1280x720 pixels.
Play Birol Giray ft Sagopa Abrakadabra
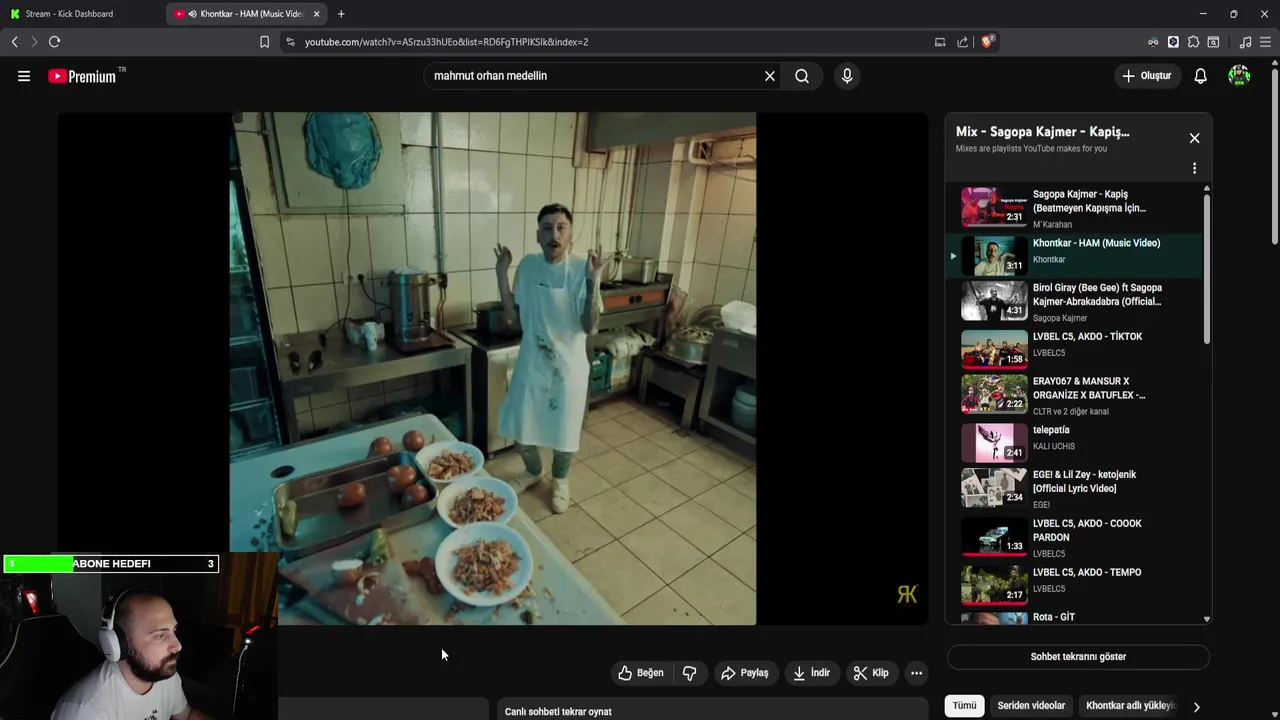[x=1075, y=301]
